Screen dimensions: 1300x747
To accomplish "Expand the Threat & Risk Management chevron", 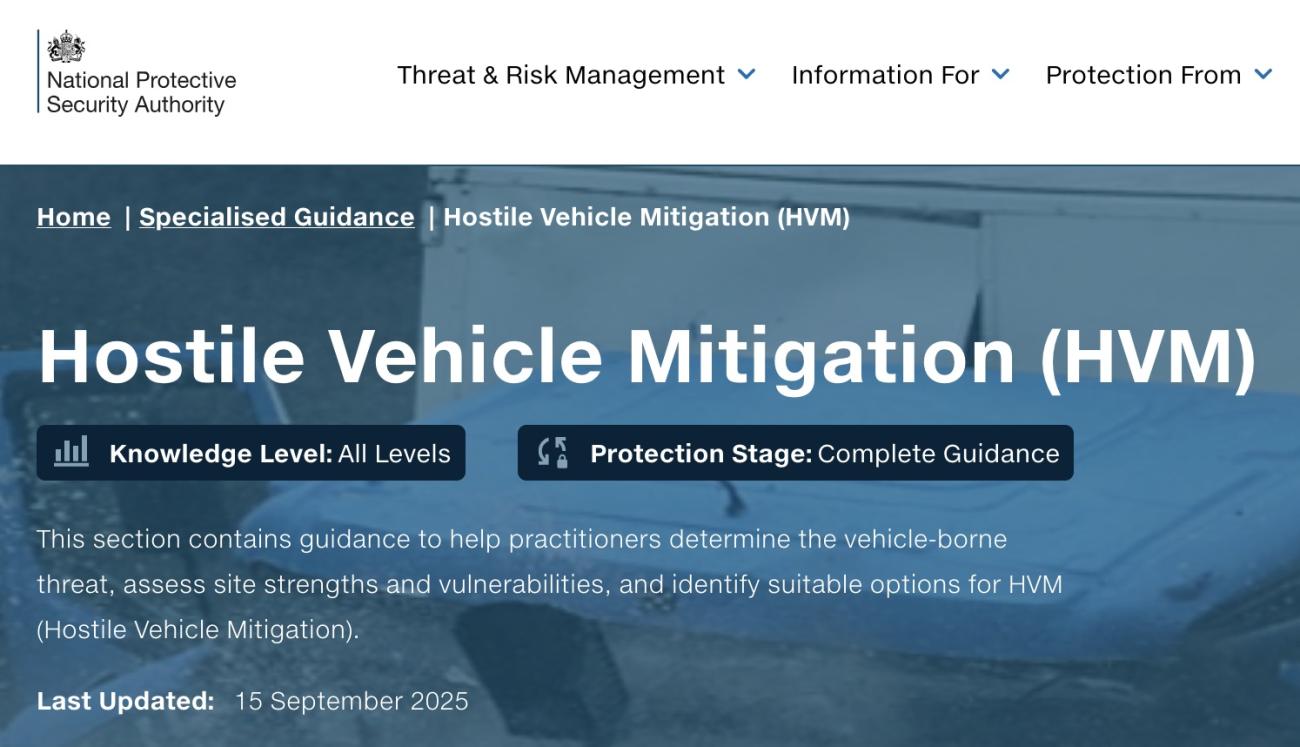I will [744, 74].
